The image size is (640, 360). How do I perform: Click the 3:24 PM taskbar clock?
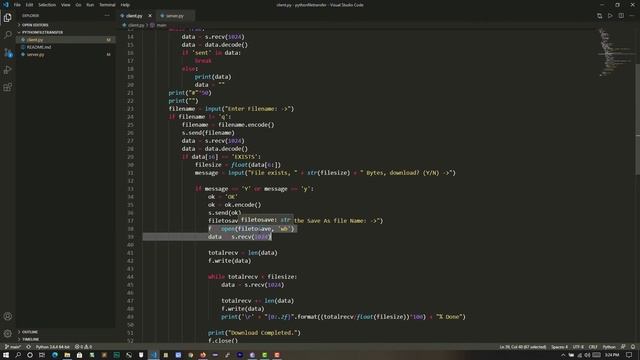[x=612, y=355]
